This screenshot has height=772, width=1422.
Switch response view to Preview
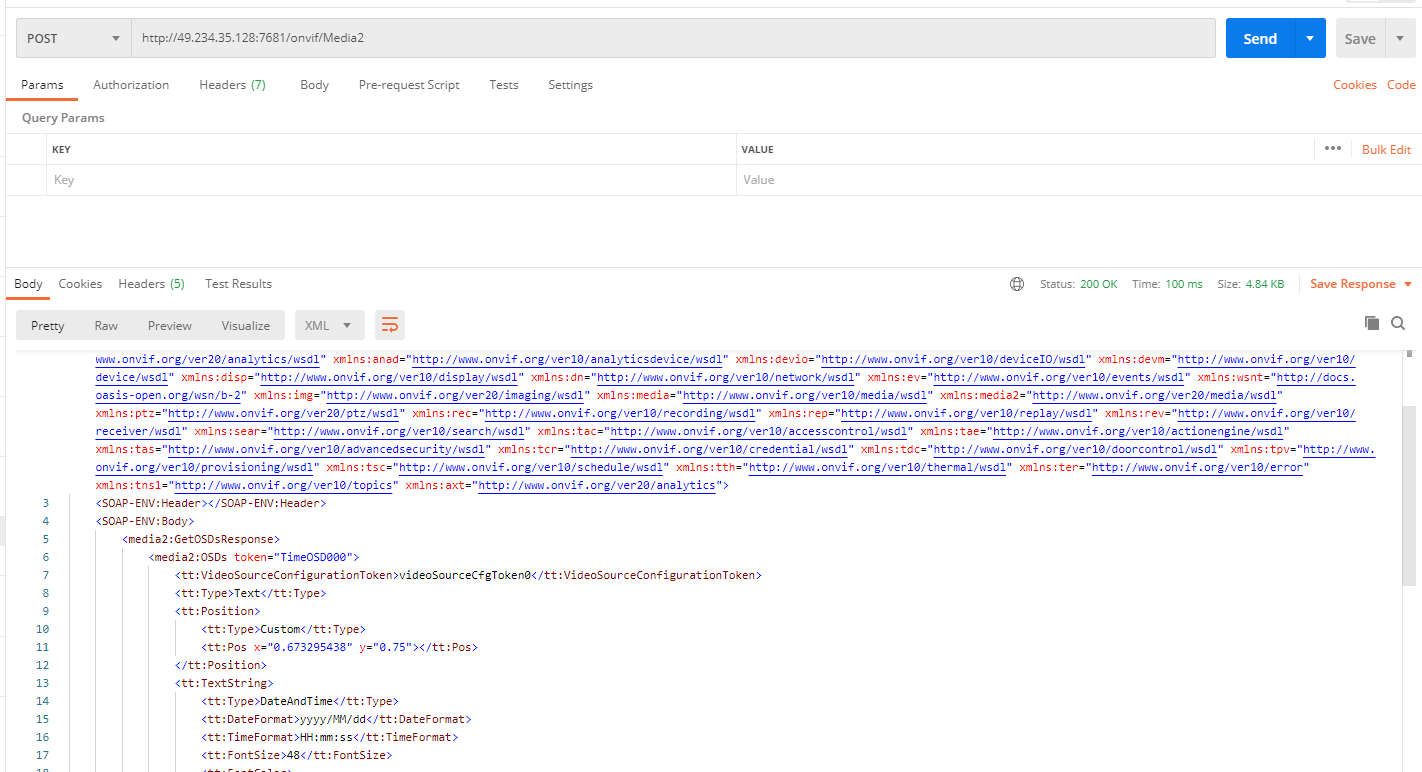170,325
